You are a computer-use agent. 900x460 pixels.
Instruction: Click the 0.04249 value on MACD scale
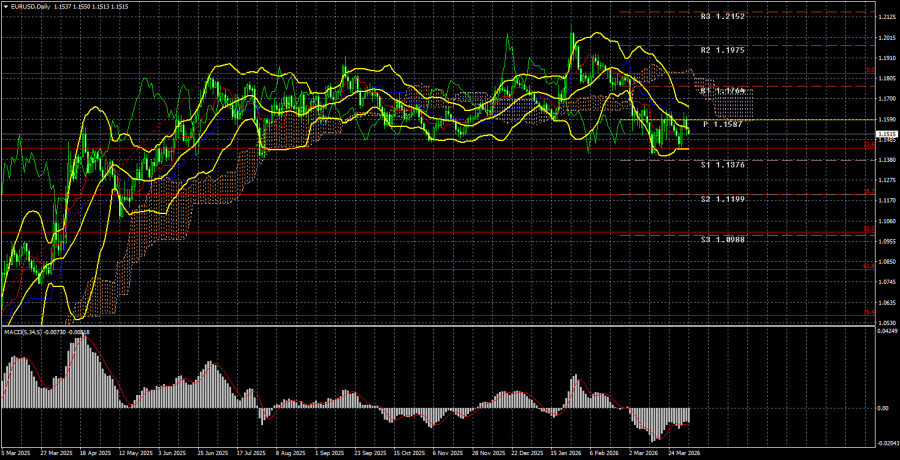pos(885,333)
